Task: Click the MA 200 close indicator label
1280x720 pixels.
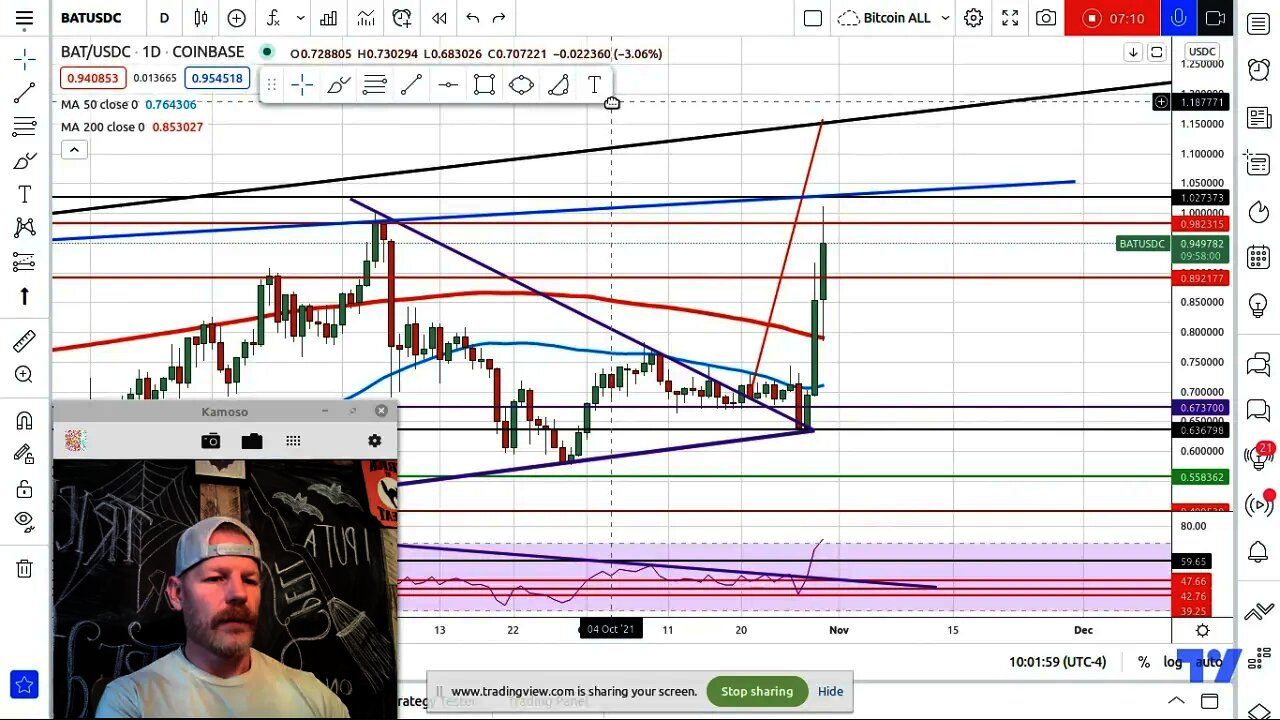Action: click(x=103, y=127)
